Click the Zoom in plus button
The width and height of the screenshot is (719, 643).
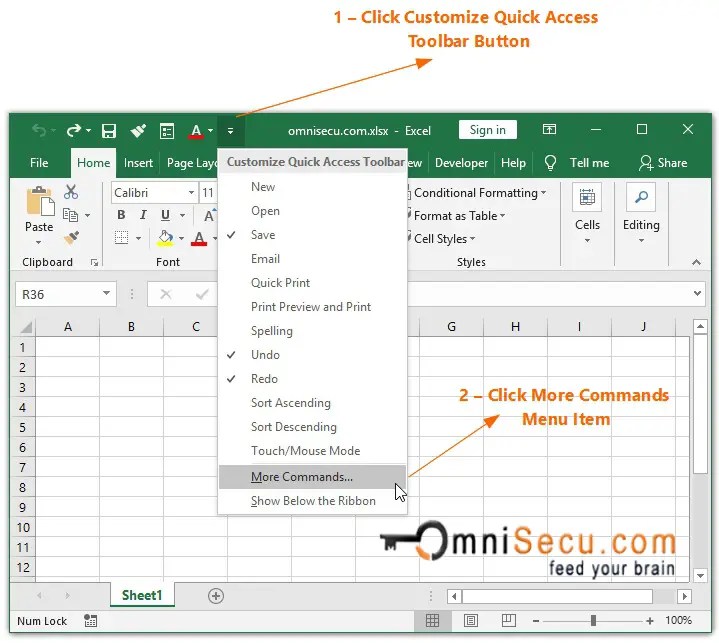pyautogui.click(x=650, y=621)
